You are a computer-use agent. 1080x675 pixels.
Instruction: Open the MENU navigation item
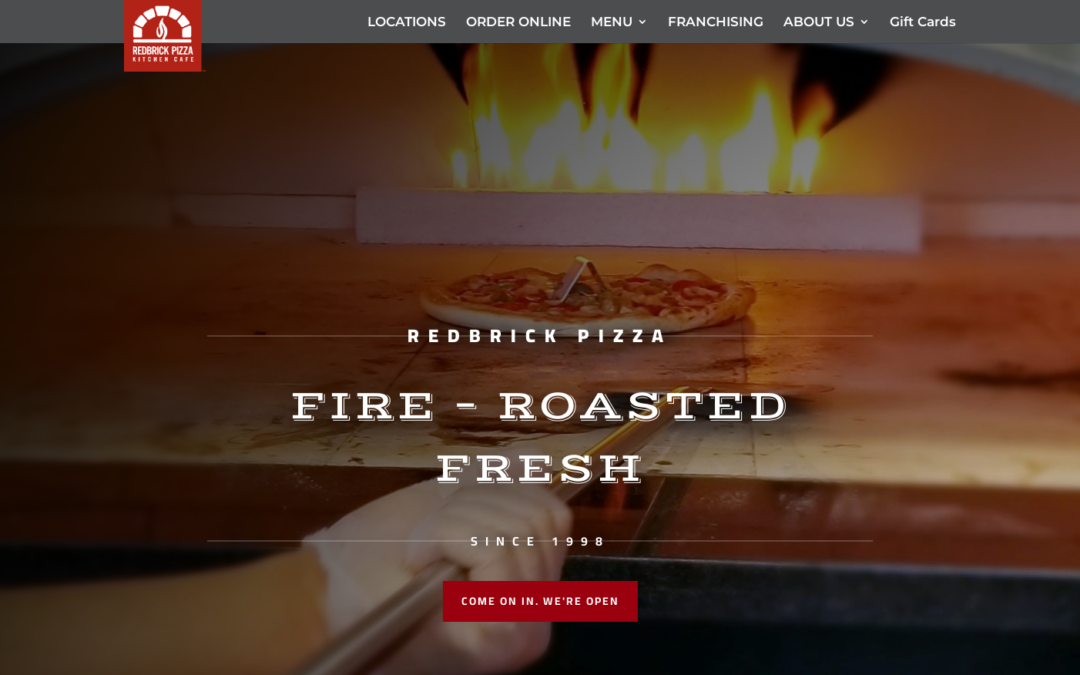pyautogui.click(x=612, y=21)
